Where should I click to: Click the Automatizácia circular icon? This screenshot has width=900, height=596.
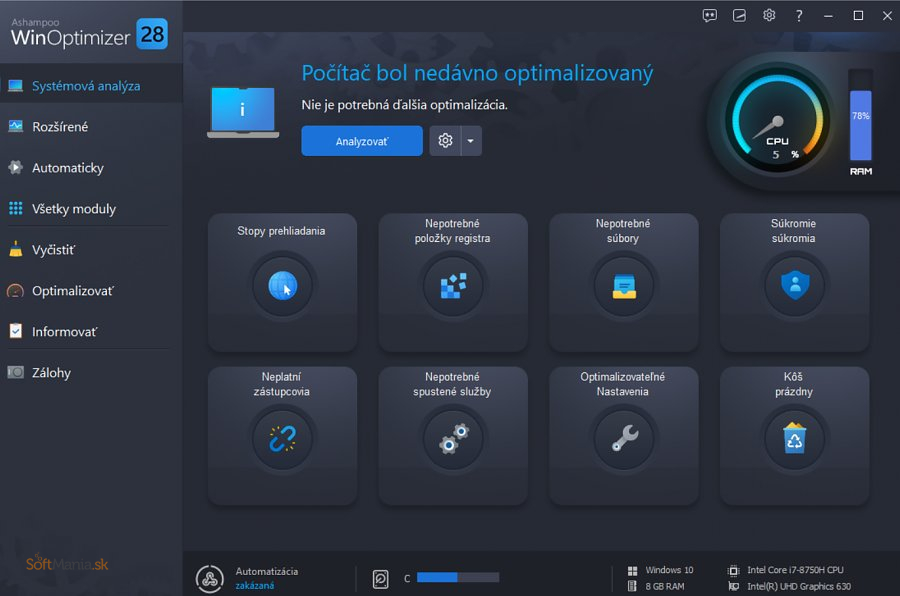click(x=210, y=579)
